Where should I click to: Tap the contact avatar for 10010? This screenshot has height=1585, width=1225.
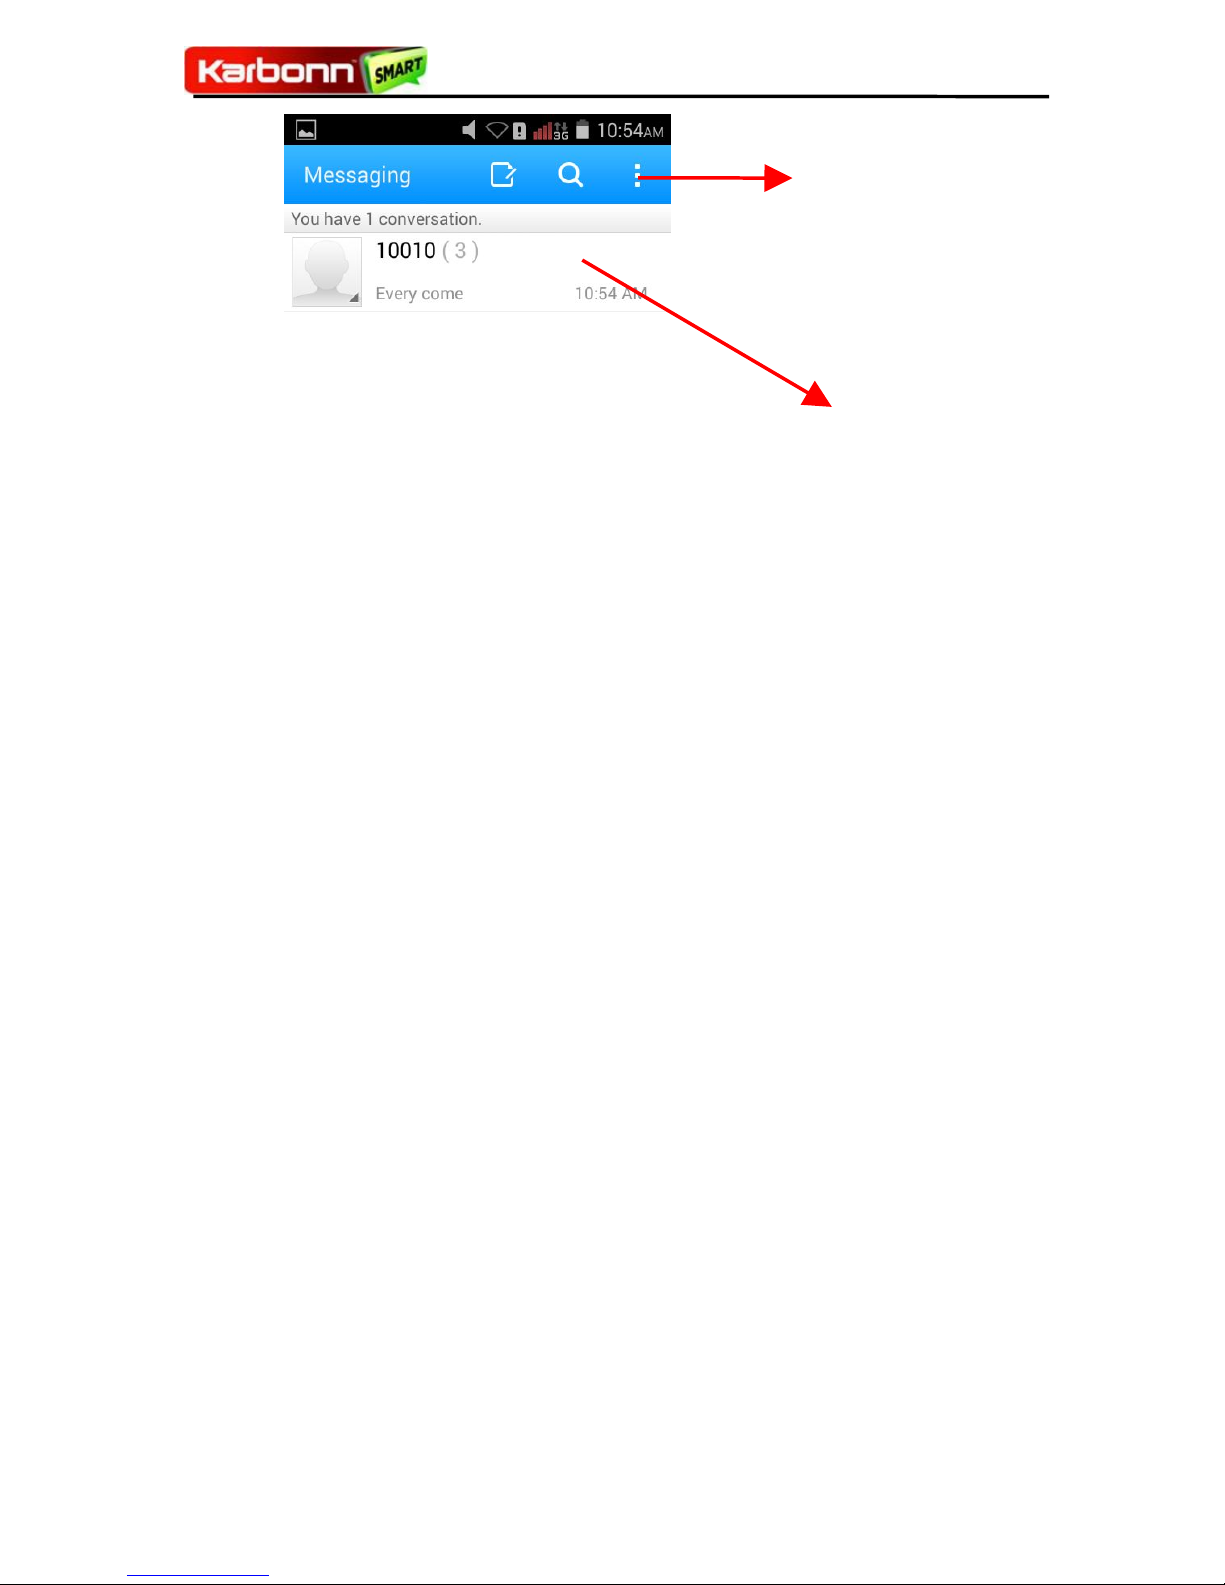[x=327, y=272]
